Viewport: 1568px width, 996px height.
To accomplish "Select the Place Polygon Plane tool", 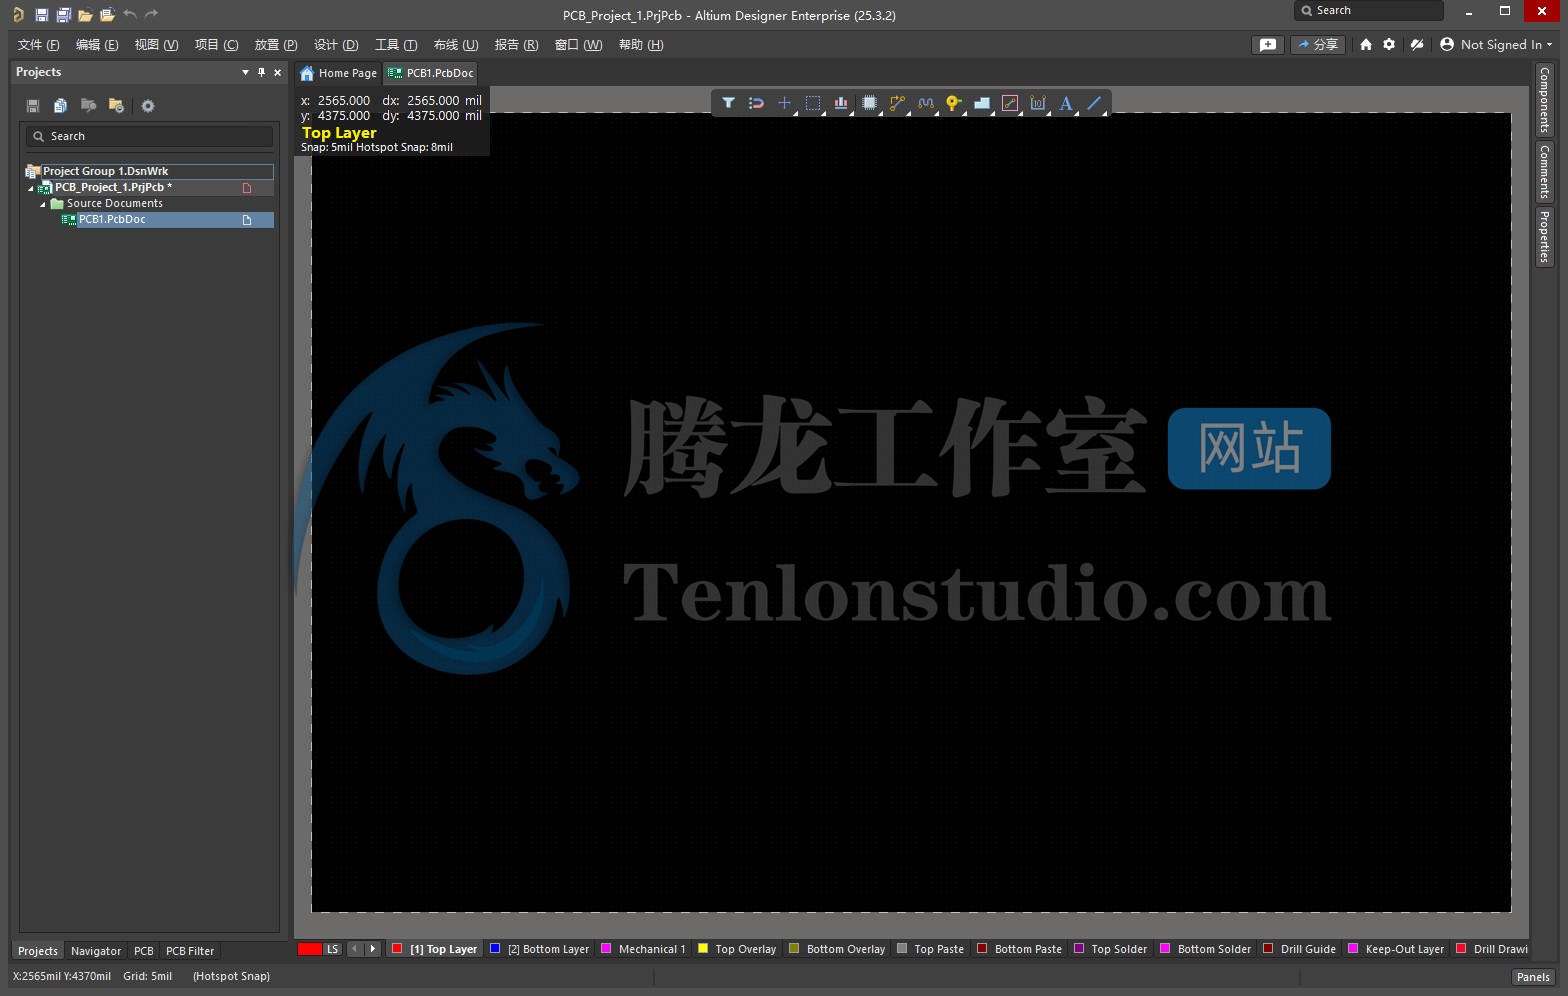I will click(981, 103).
